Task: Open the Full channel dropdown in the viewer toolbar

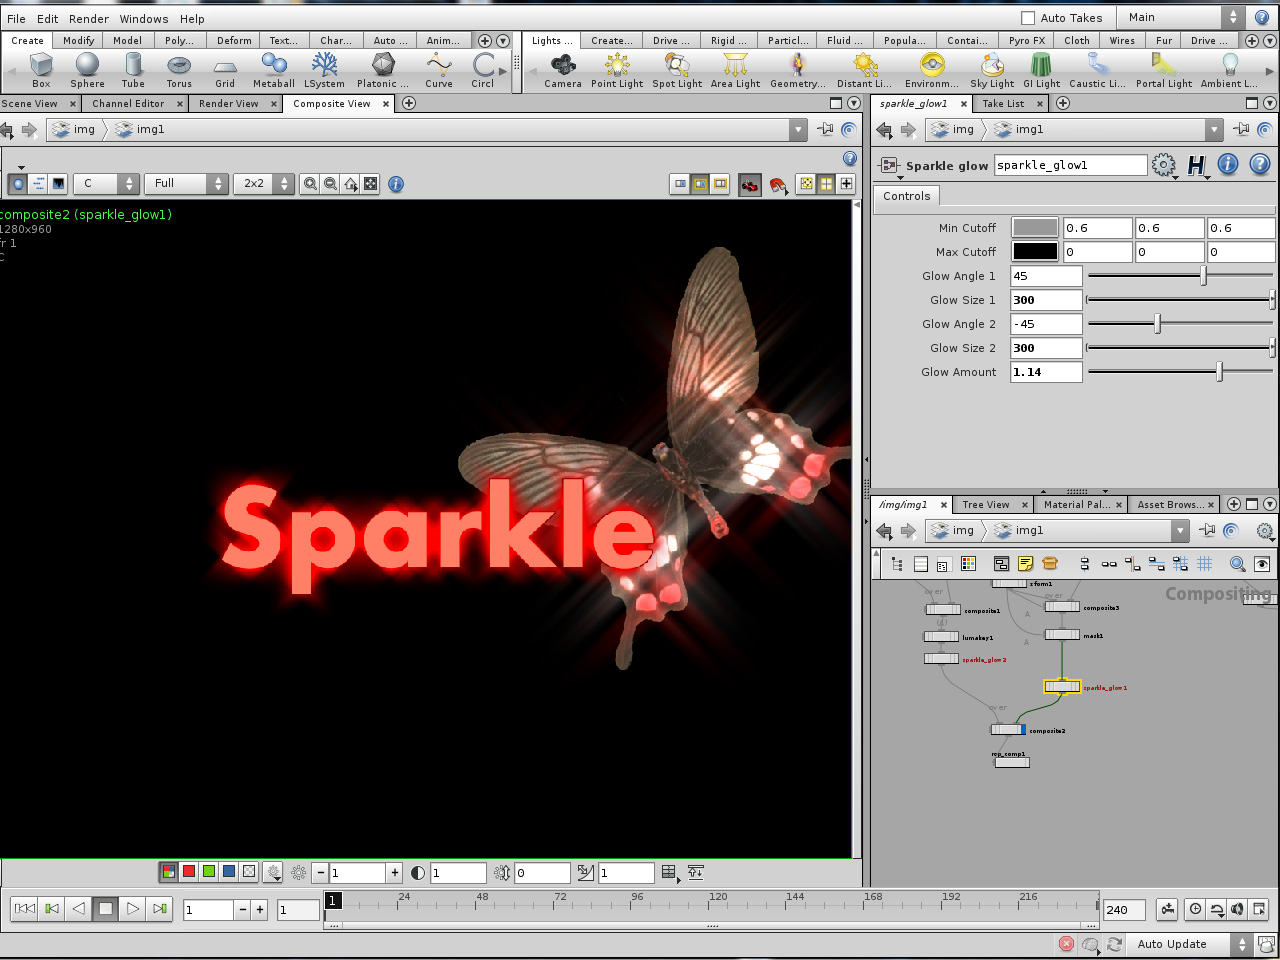Action: tap(186, 184)
